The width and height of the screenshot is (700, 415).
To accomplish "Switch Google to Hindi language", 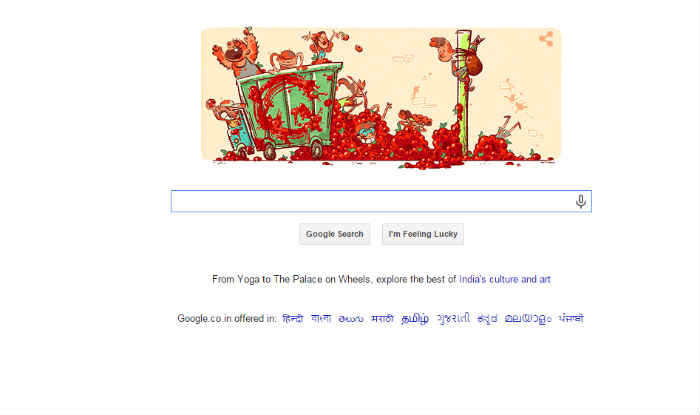I will click(x=293, y=319).
